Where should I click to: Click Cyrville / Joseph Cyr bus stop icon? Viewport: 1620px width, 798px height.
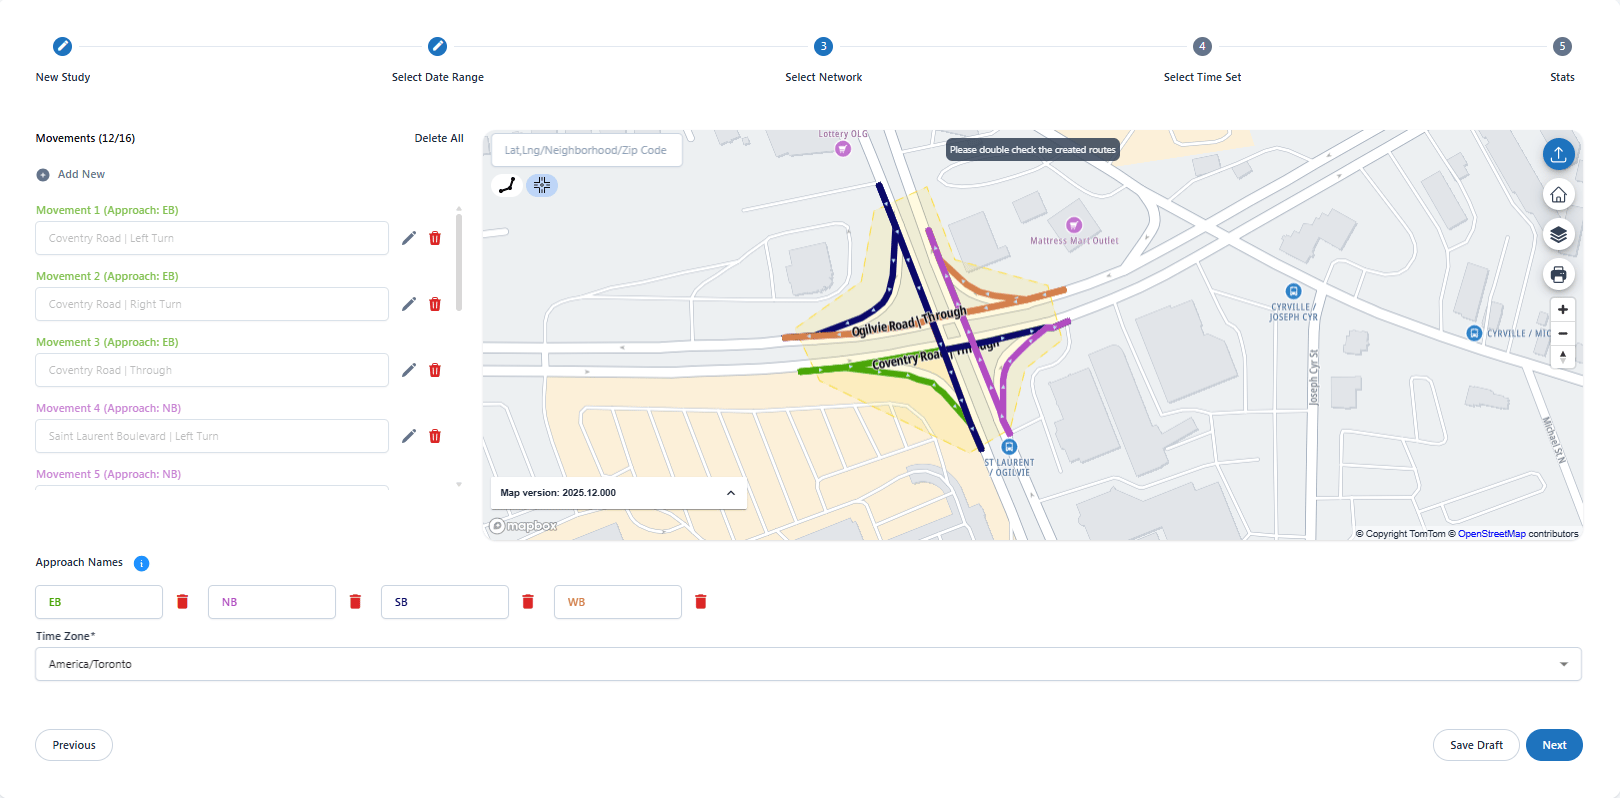pyautogui.click(x=1293, y=292)
